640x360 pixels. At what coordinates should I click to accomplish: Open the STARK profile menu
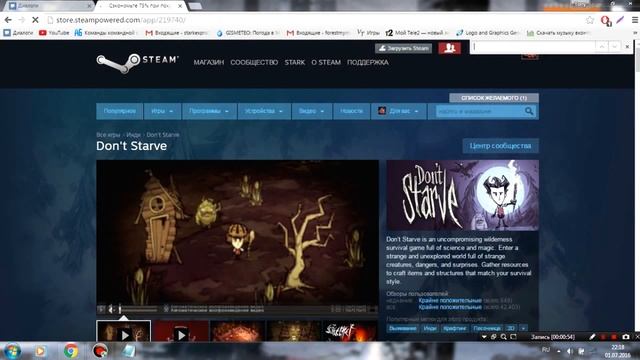pos(295,62)
